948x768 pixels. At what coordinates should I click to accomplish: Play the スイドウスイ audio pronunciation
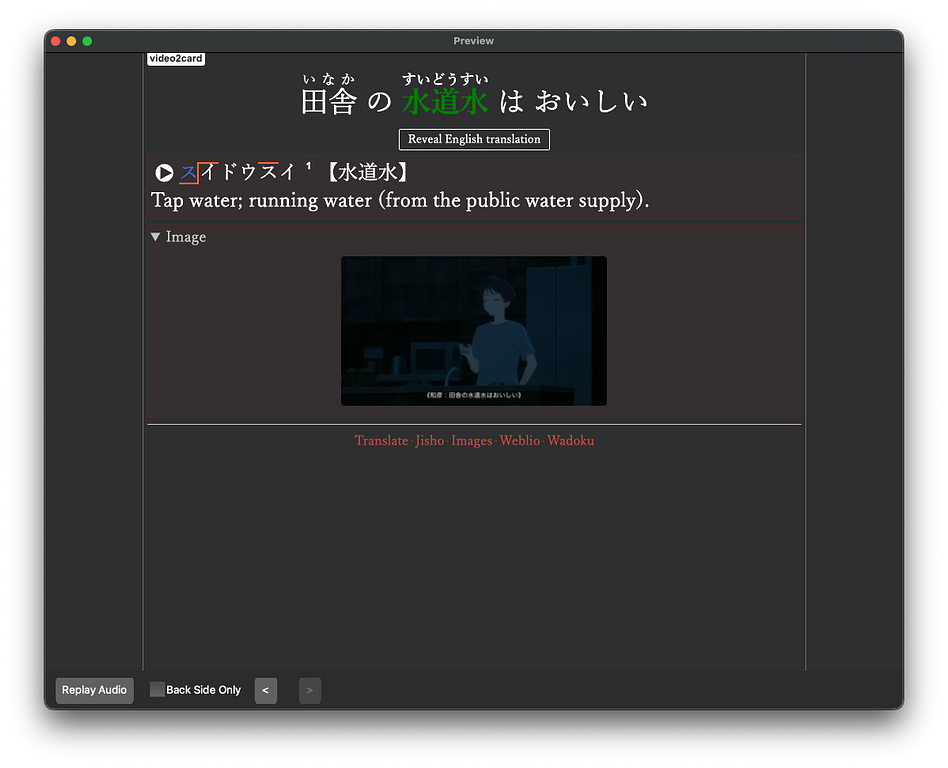pos(164,172)
